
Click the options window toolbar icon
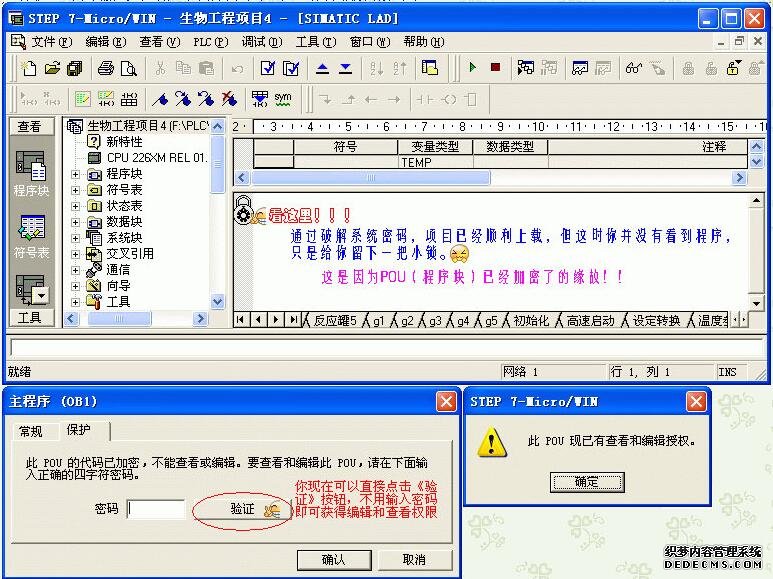tap(429, 68)
